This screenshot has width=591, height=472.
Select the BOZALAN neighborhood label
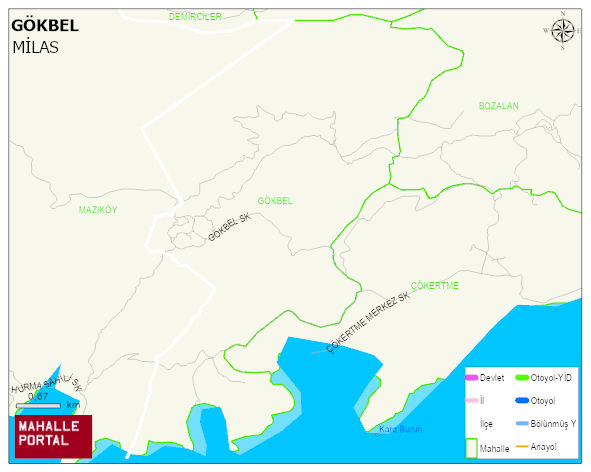(498, 106)
